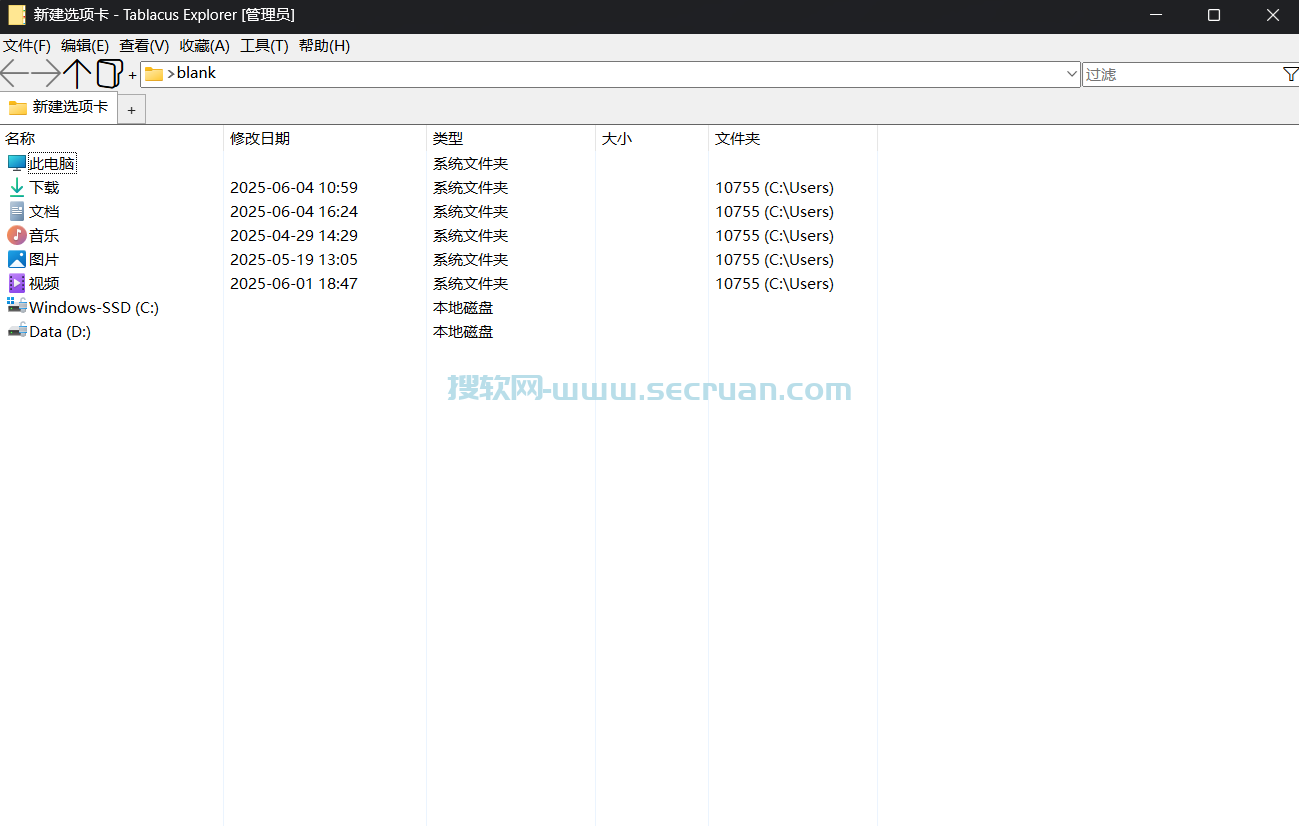The image size is (1299, 826).
Task: Click inside the 过滤 filter field
Action: click(x=1181, y=74)
